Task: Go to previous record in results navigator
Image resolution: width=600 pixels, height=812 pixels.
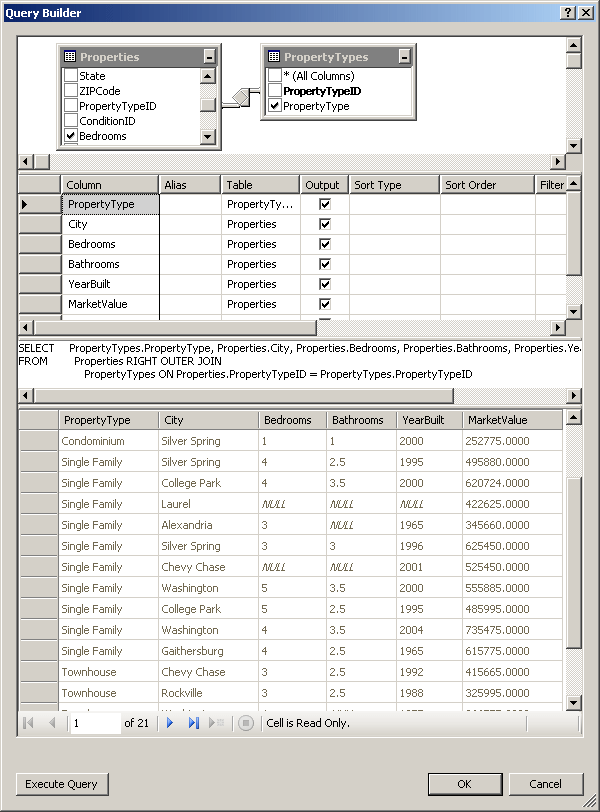Action: pos(52,723)
